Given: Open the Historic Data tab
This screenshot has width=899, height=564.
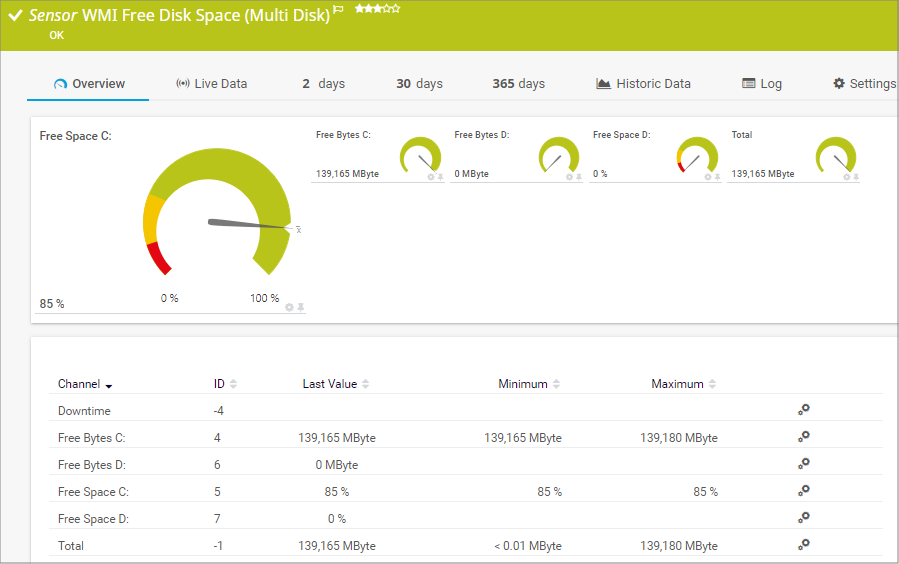Looking at the screenshot, I should tap(643, 84).
